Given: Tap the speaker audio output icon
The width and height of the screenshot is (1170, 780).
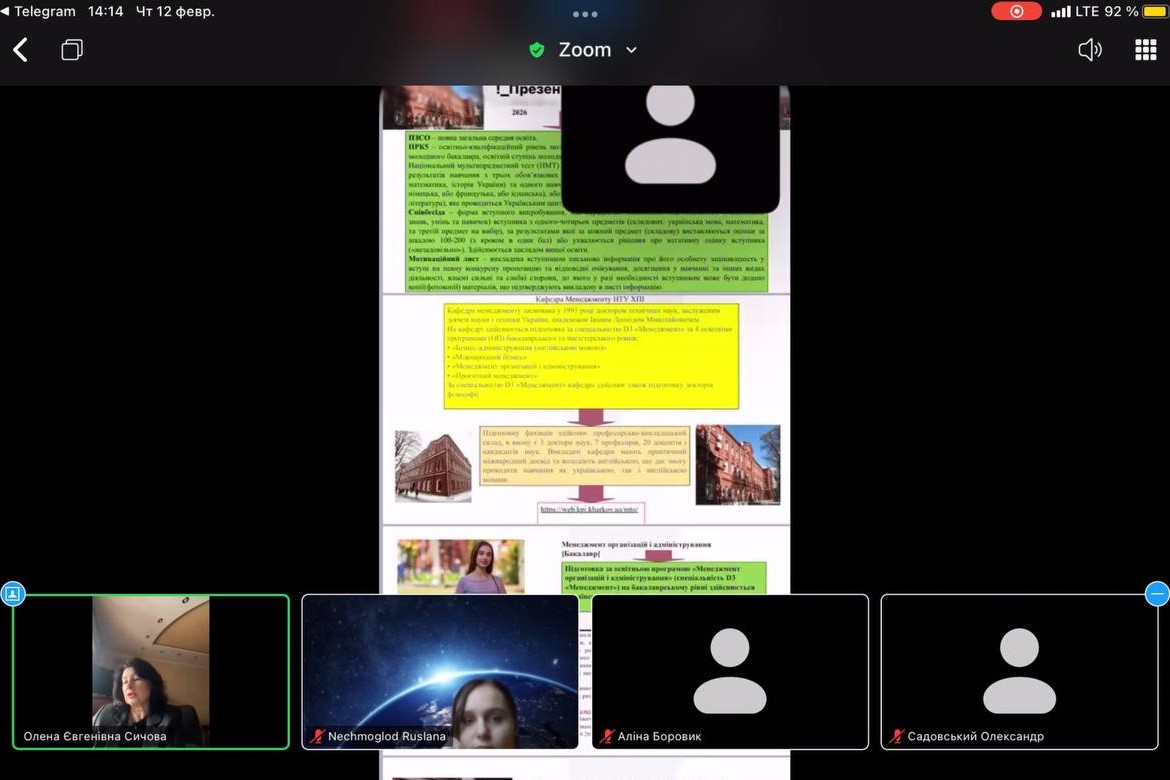Looking at the screenshot, I should [1089, 50].
